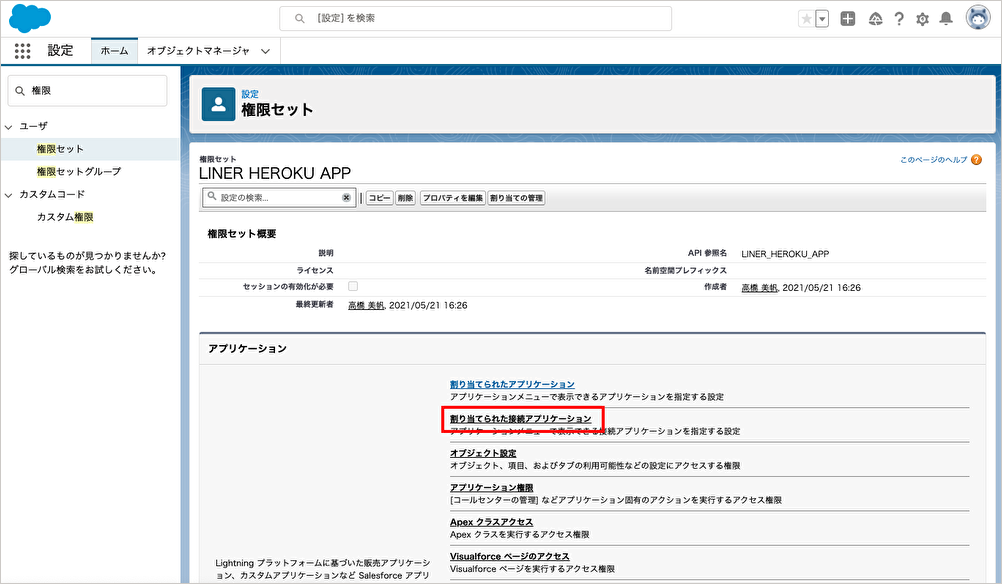Switch to the ホーム tab
The width and height of the screenshot is (1002, 584).
coord(114,50)
